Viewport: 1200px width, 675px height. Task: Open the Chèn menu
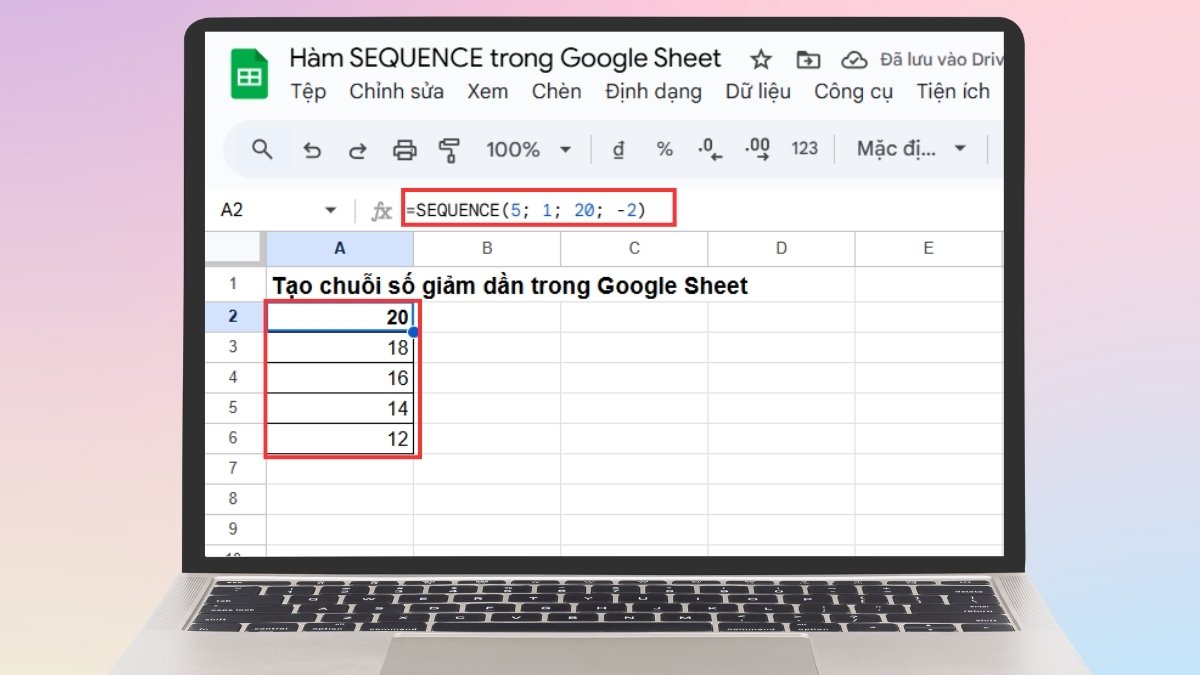coord(556,91)
